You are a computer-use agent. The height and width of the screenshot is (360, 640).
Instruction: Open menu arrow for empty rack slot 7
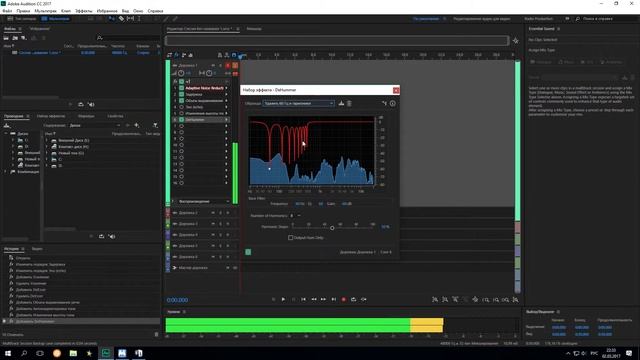click(227, 126)
